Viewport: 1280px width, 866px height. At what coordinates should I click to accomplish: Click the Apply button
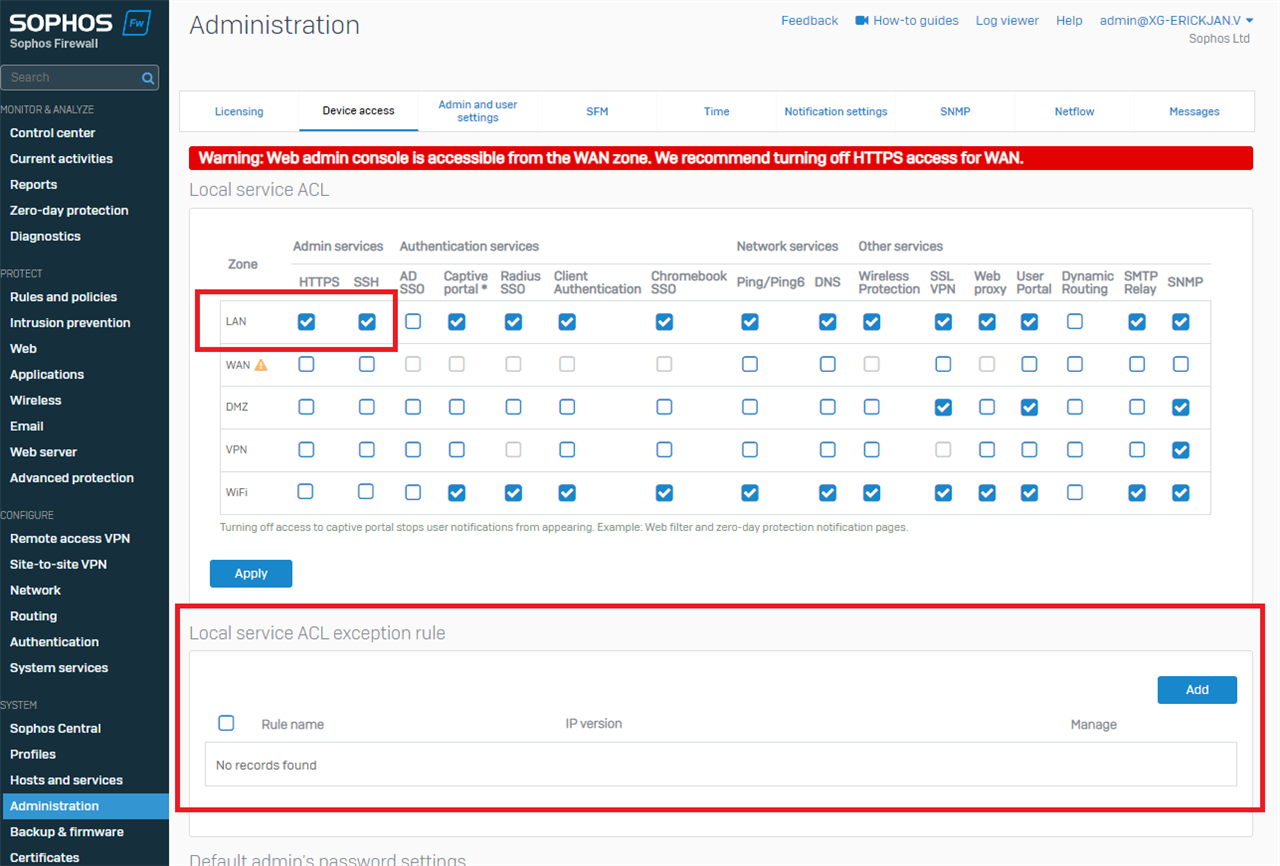(x=251, y=573)
